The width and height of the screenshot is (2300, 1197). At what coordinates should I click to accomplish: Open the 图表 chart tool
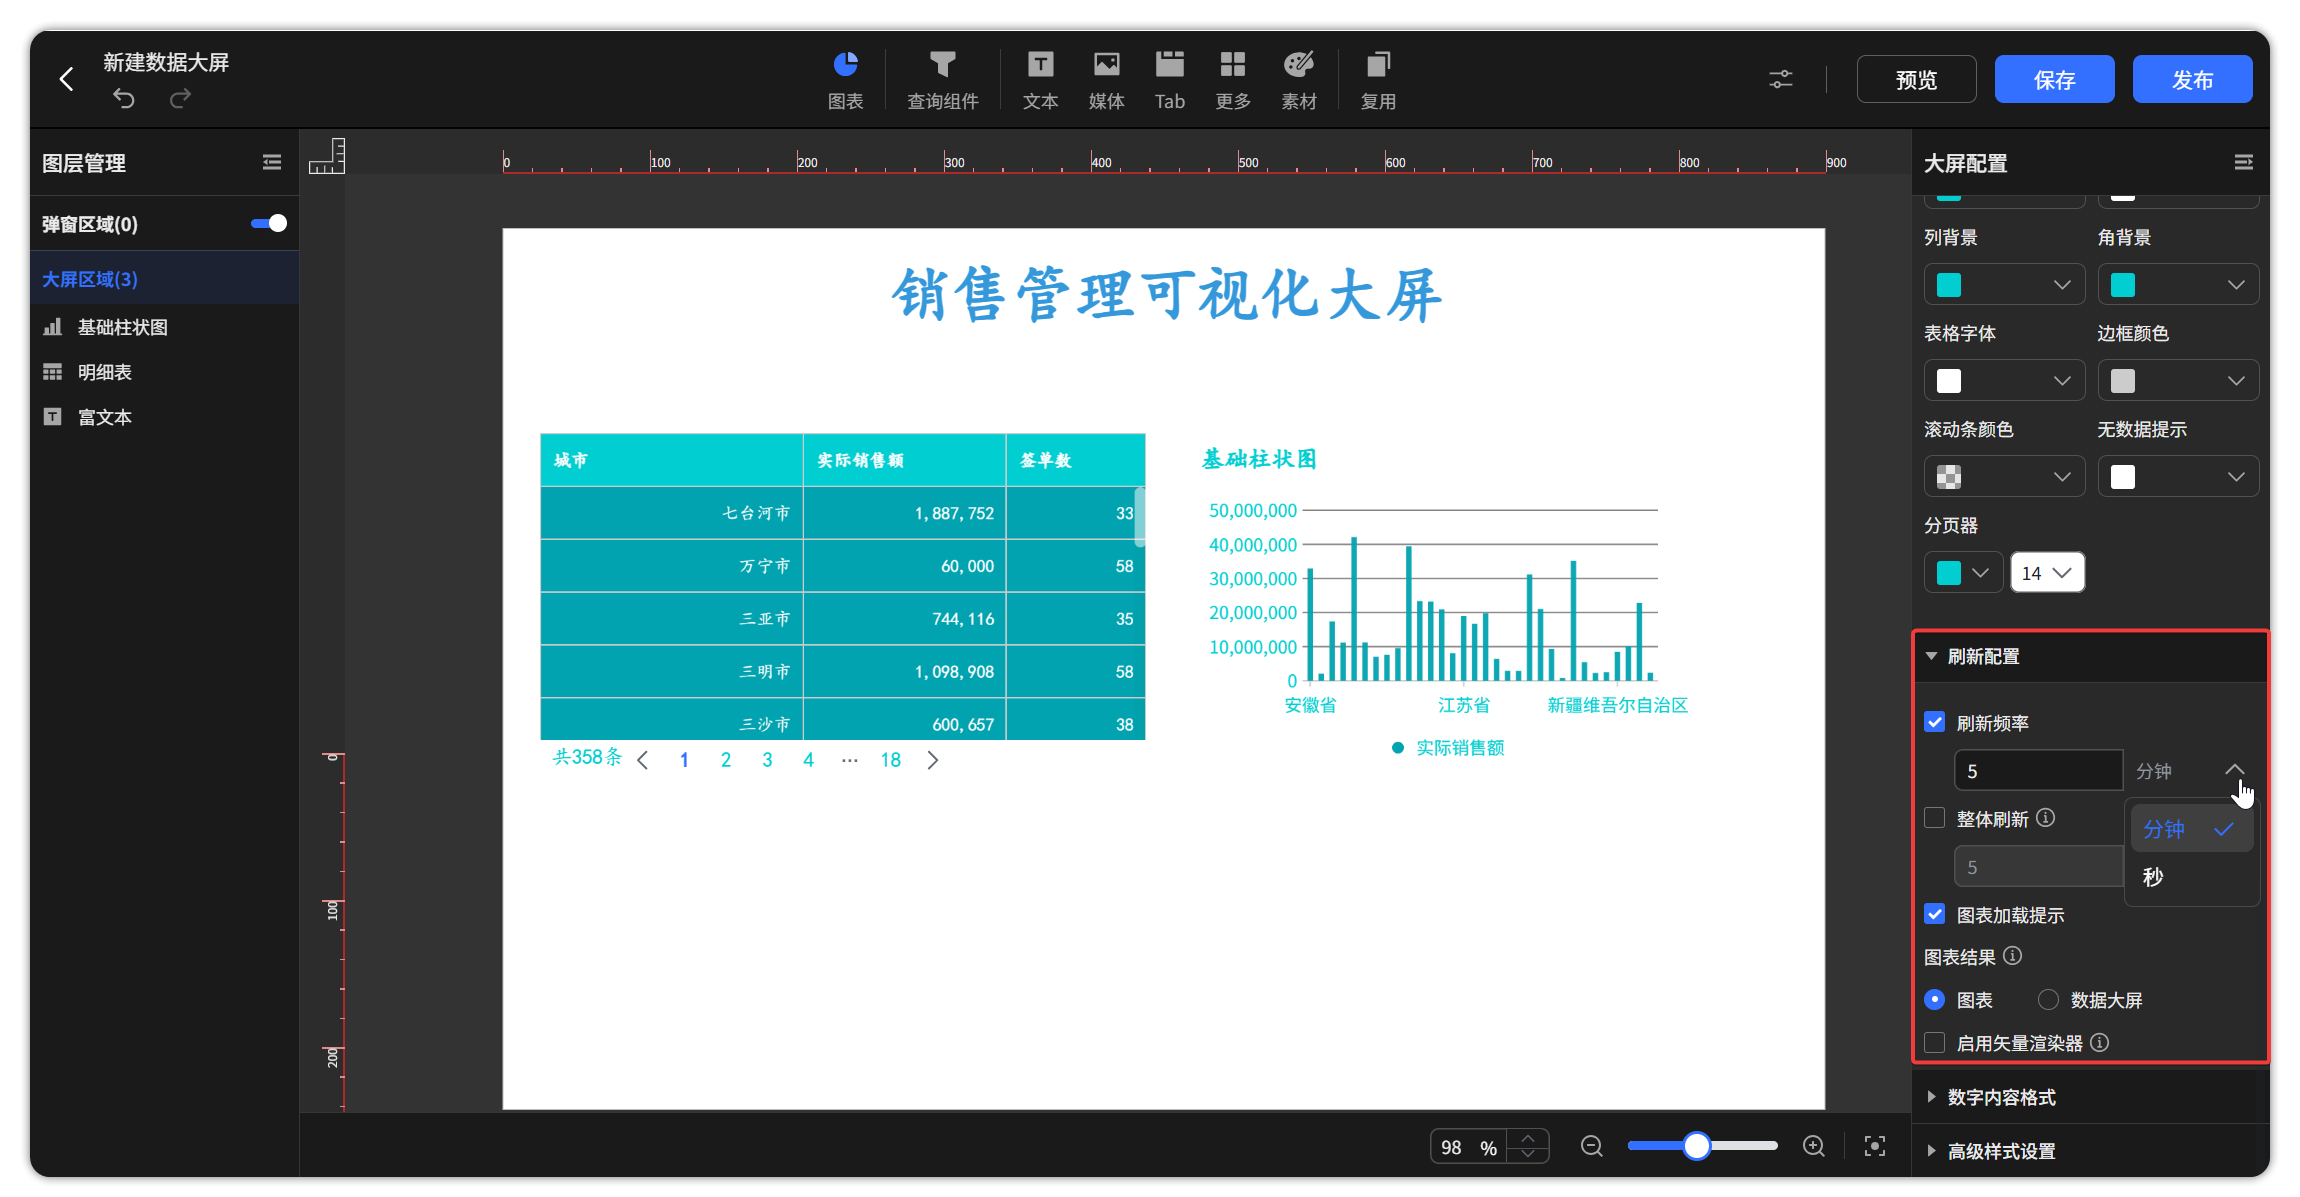tap(846, 80)
